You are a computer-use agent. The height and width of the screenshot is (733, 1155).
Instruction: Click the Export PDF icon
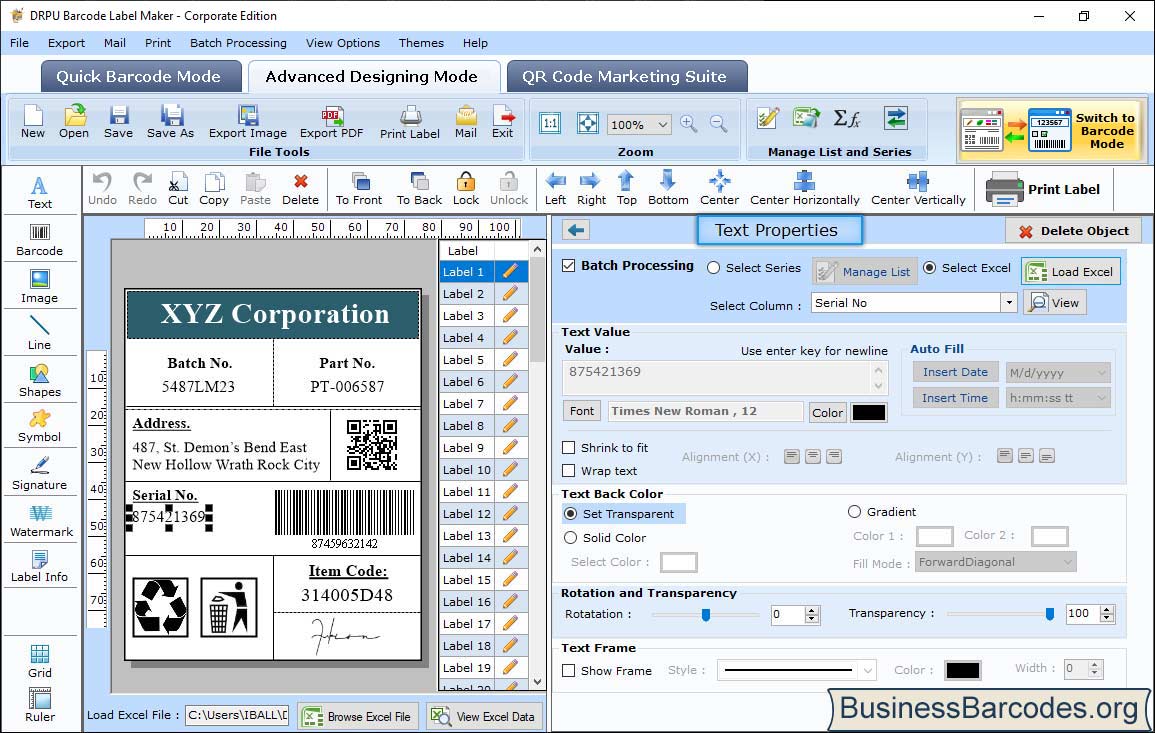[x=331, y=122]
